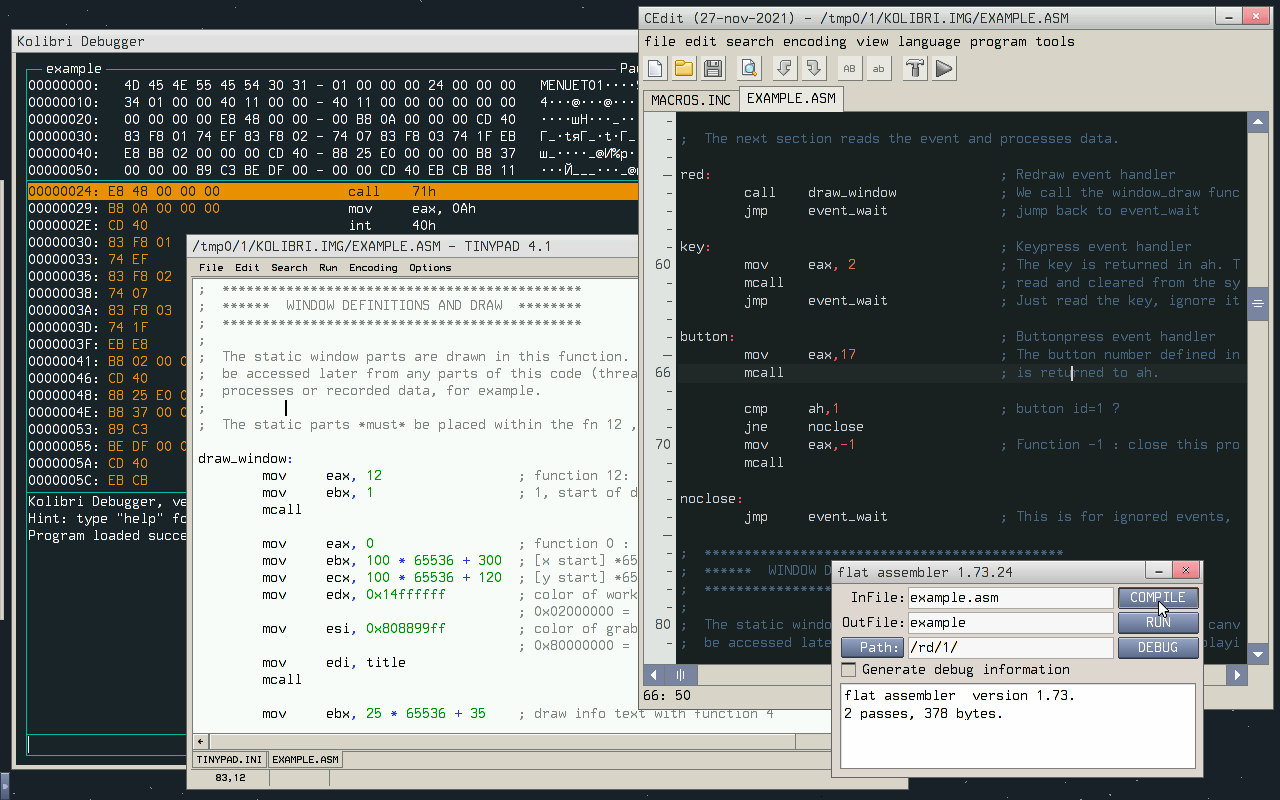Open the language menu in CEdit
This screenshot has width=1280, height=800.
click(929, 41)
